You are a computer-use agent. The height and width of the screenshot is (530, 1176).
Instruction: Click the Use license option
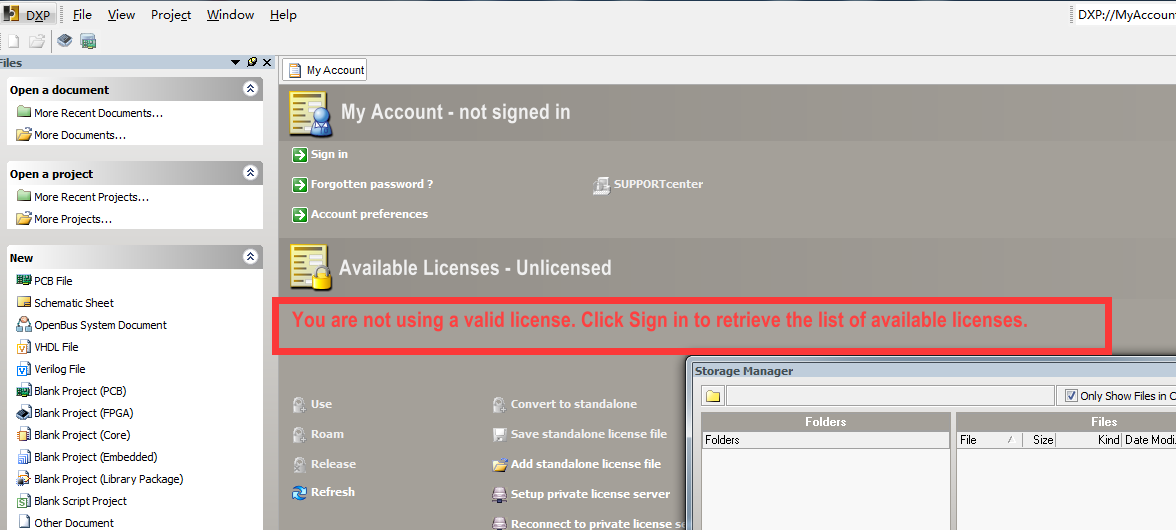click(321, 404)
